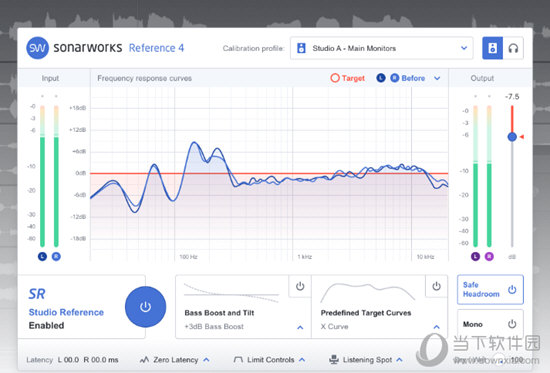The height and width of the screenshot is (373, 550).
Task: Click the Latency readout text
Action: [x=72, y=360]
